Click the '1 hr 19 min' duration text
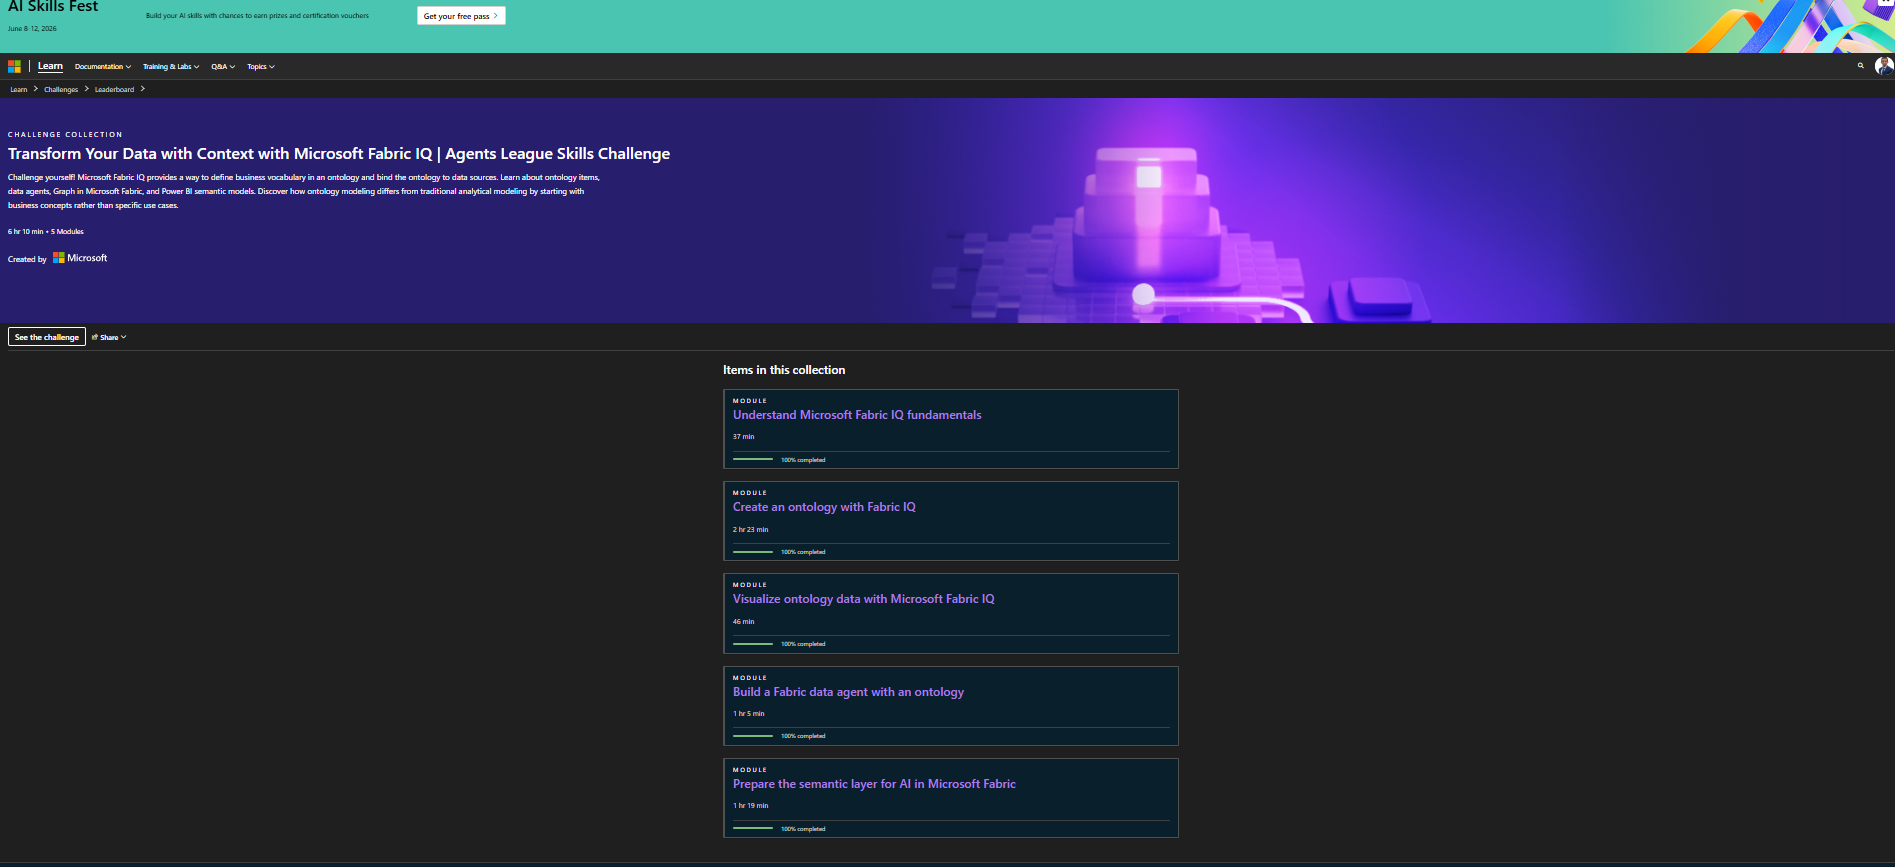Image resolution: width=1895 pixels, height=867 pixels. (751, 805)
